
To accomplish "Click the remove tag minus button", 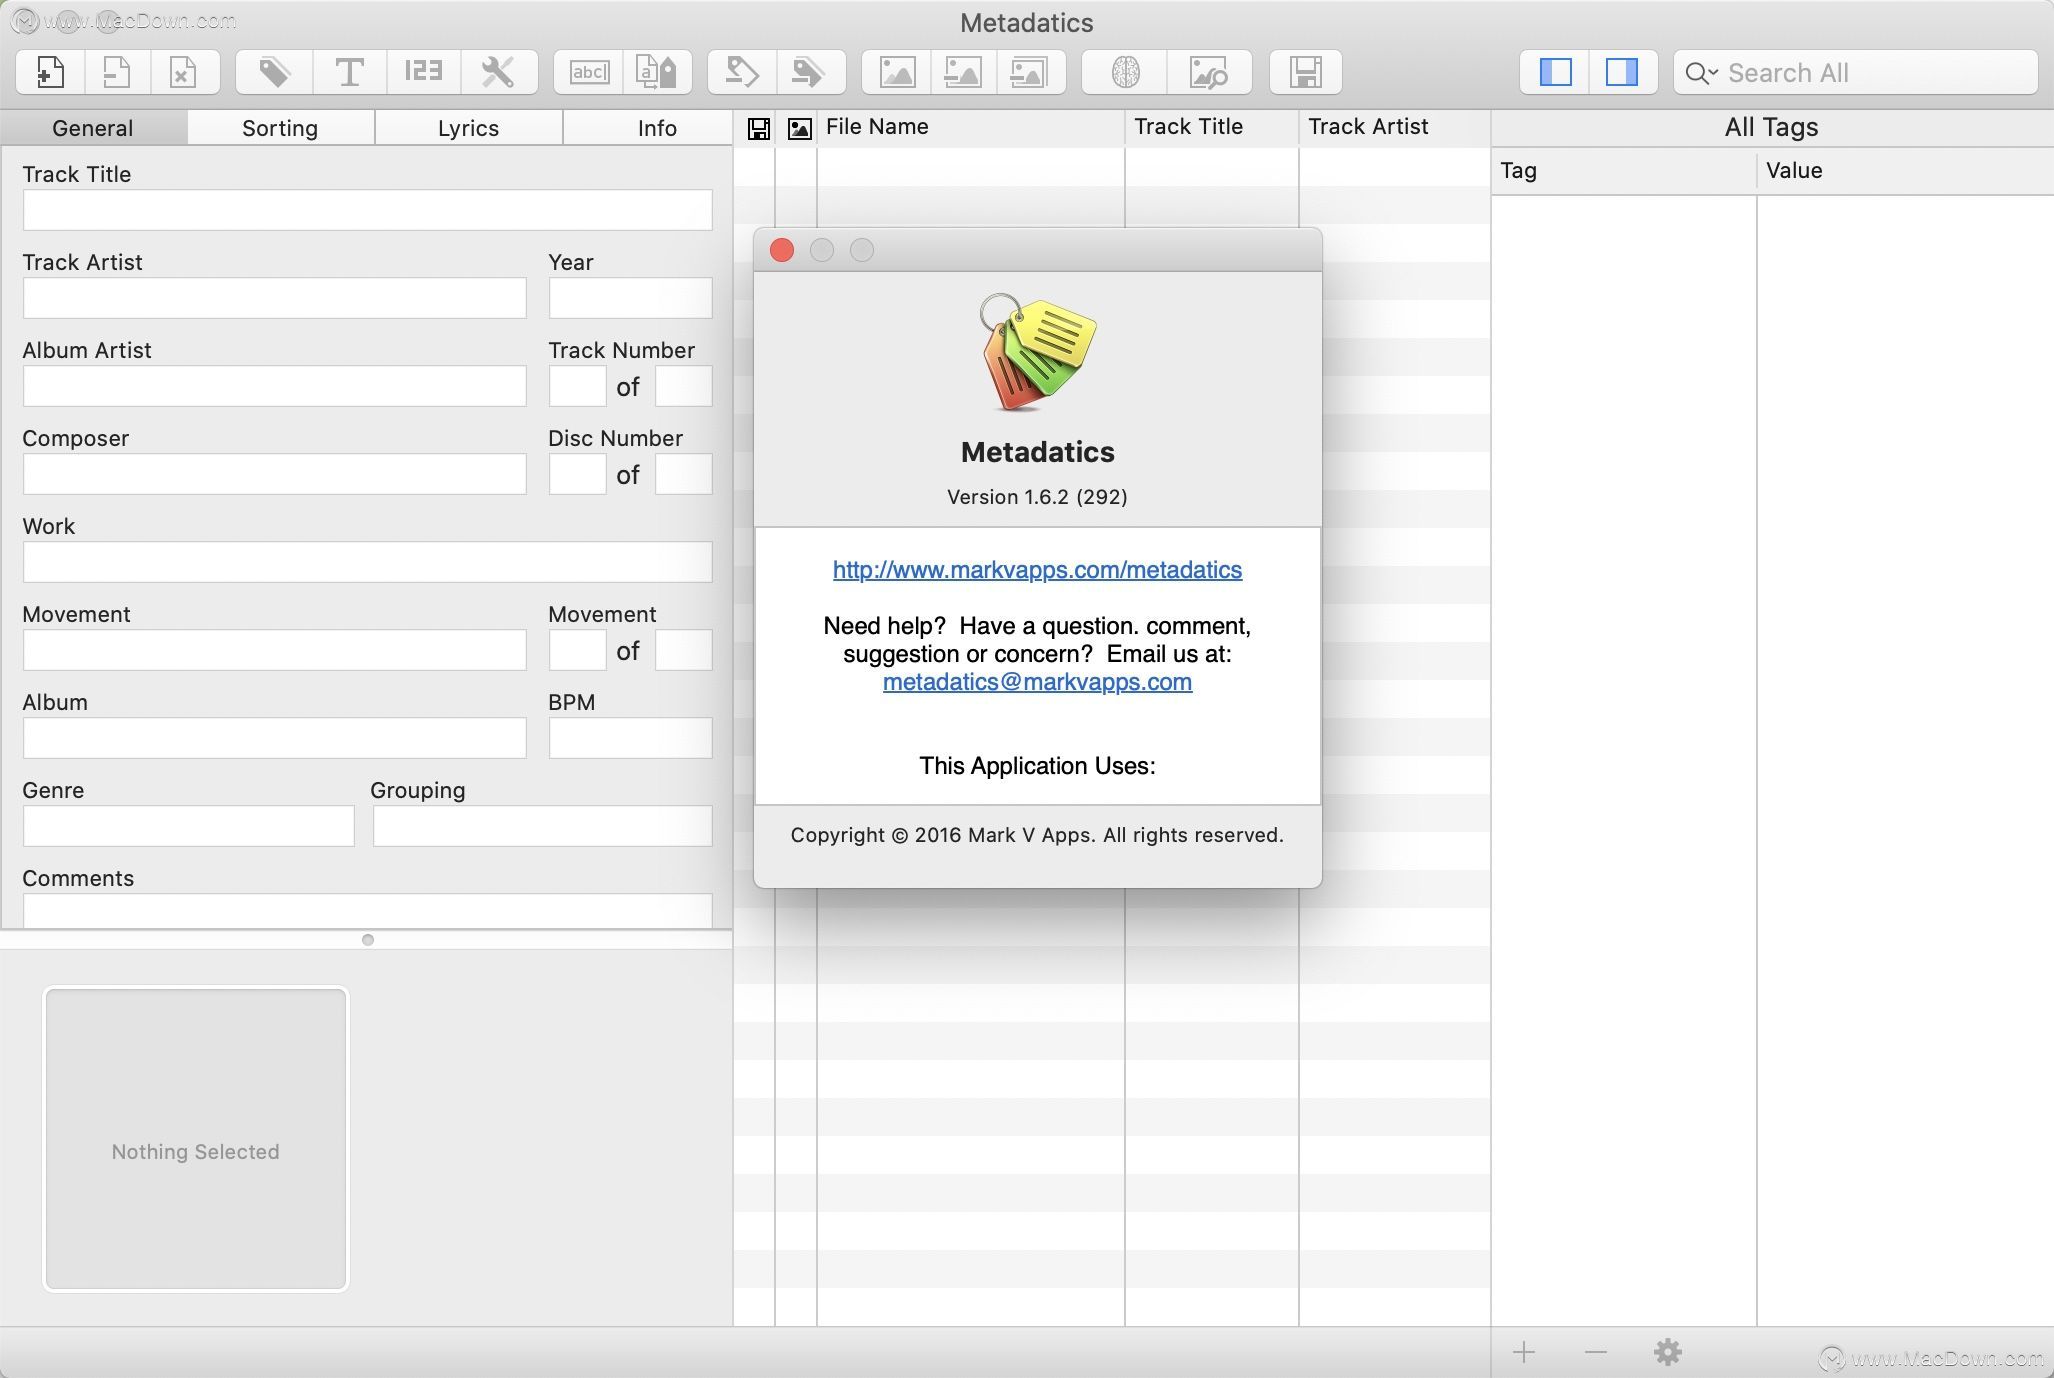I will tap(1596, 1353).
